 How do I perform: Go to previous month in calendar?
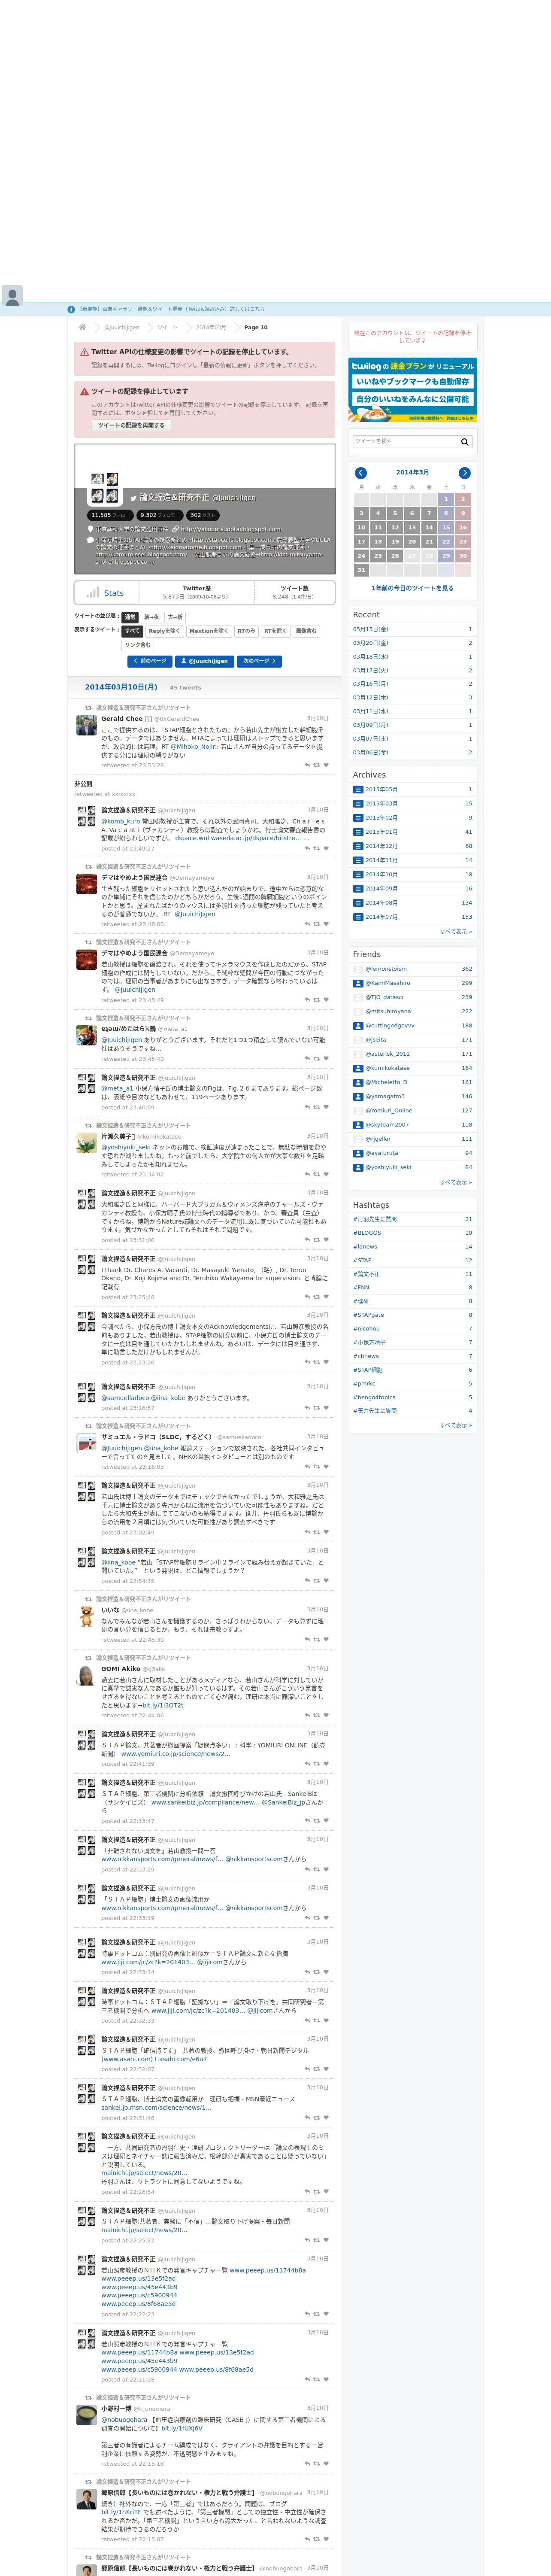point(361,473)
